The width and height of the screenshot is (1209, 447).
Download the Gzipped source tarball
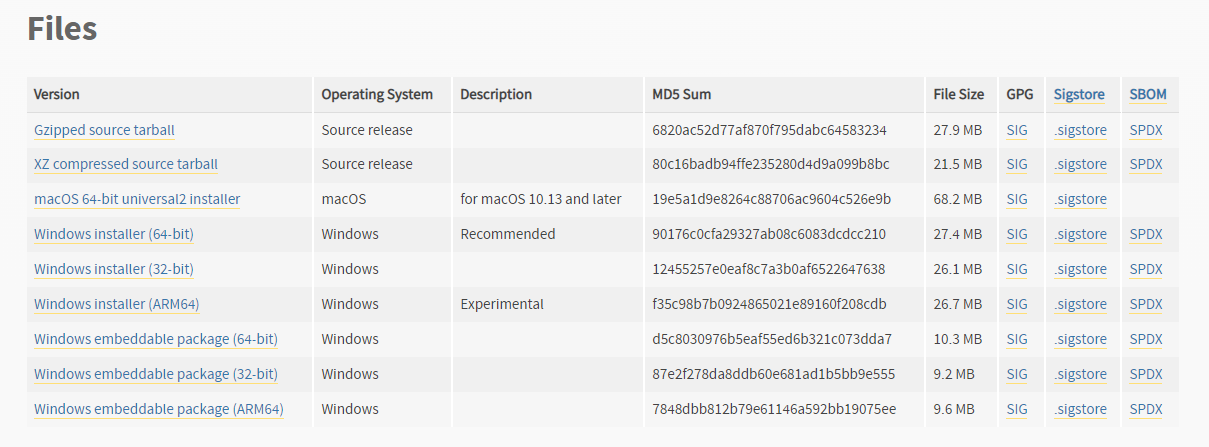coord(104,130)
